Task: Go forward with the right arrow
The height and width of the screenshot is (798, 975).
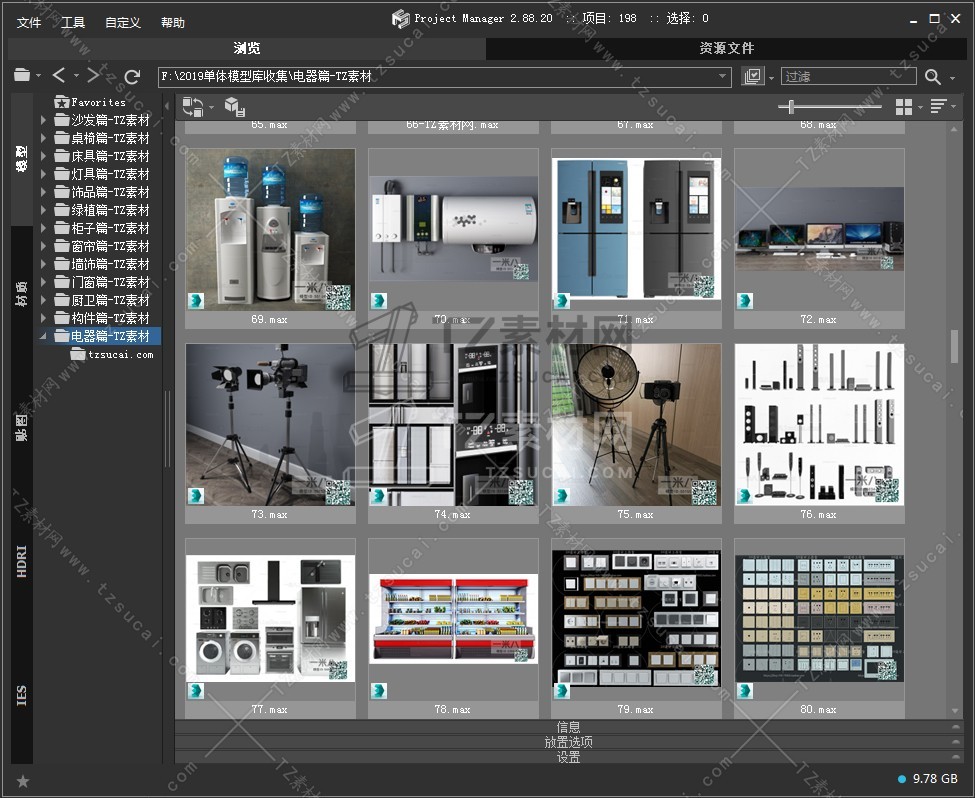Action: click(93, 76)
